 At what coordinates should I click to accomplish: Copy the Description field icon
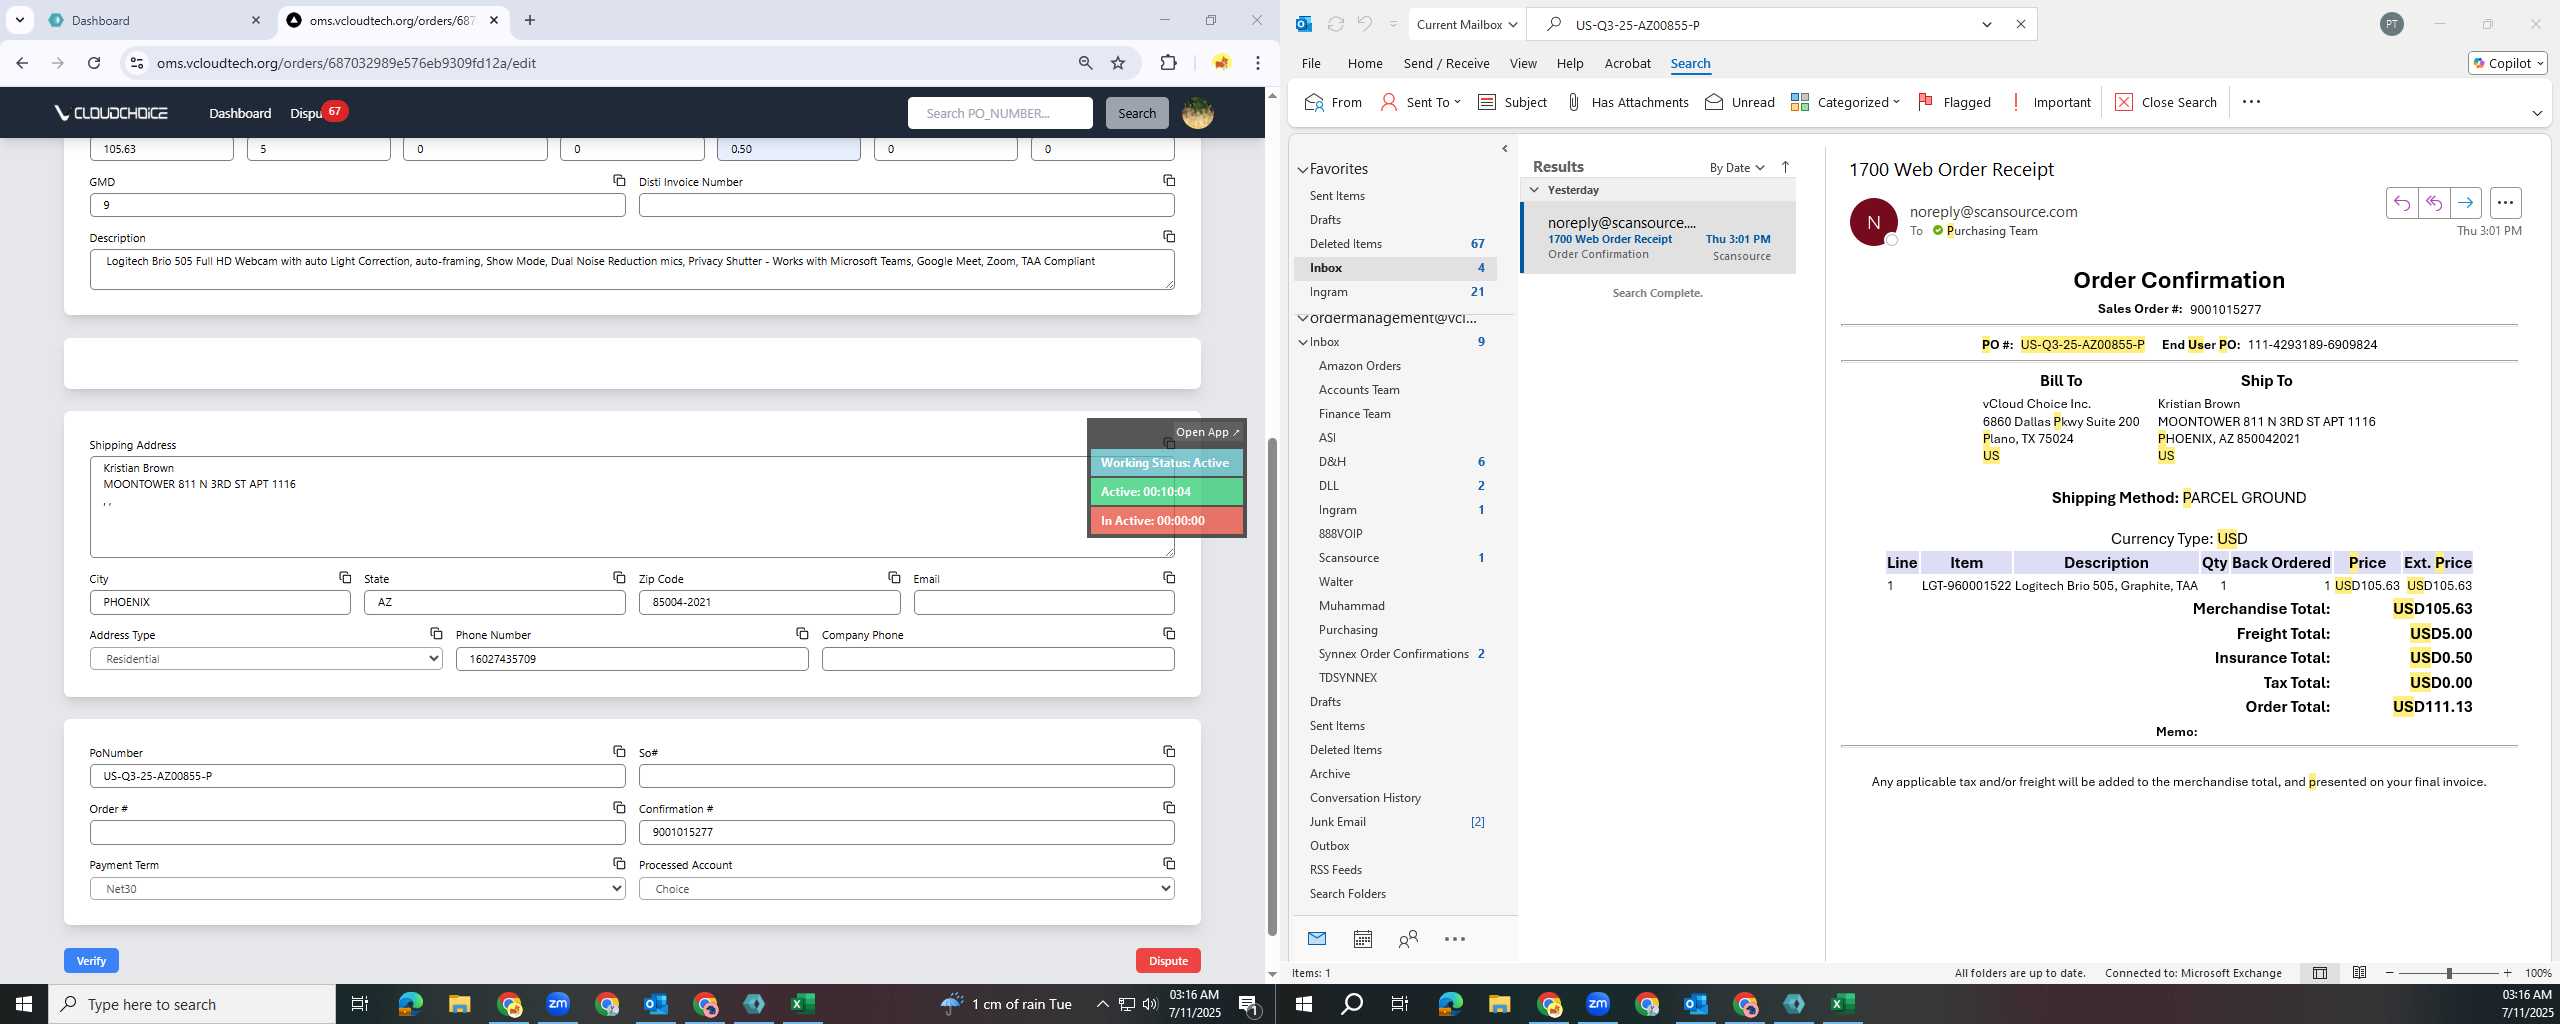click(x=1168, y=236)
